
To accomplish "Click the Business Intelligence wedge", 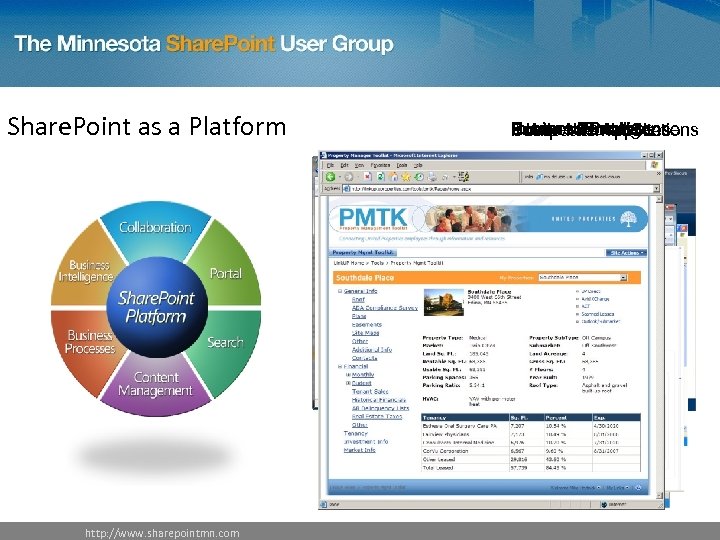I will coord(86,271).
